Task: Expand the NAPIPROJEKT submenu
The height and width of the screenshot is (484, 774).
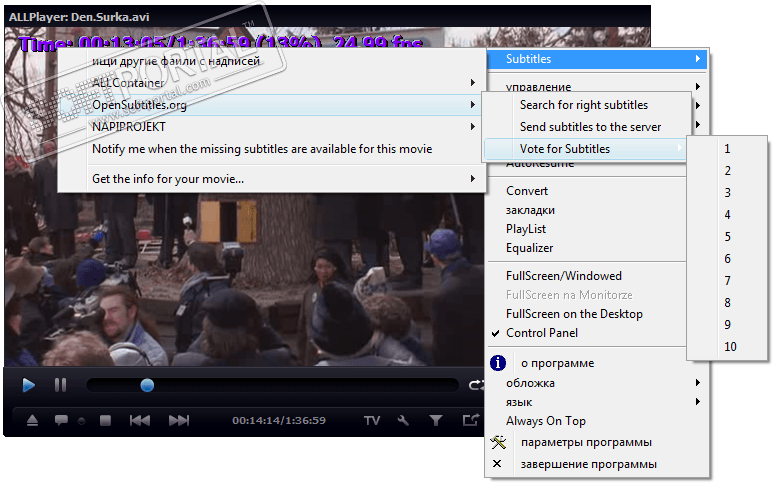Action: point(271,127)
